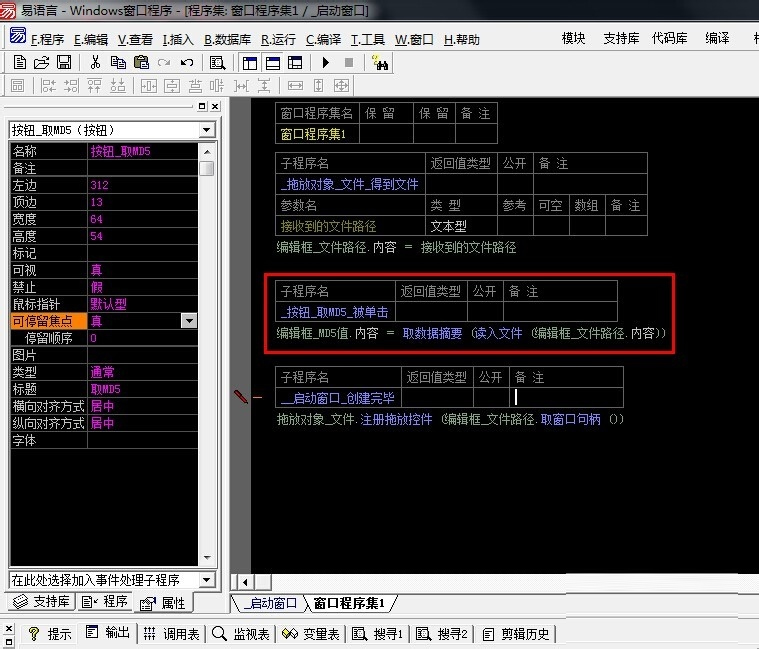Click the New file toolbar icon
Viewport: 759px width, 649px height.
19,62
